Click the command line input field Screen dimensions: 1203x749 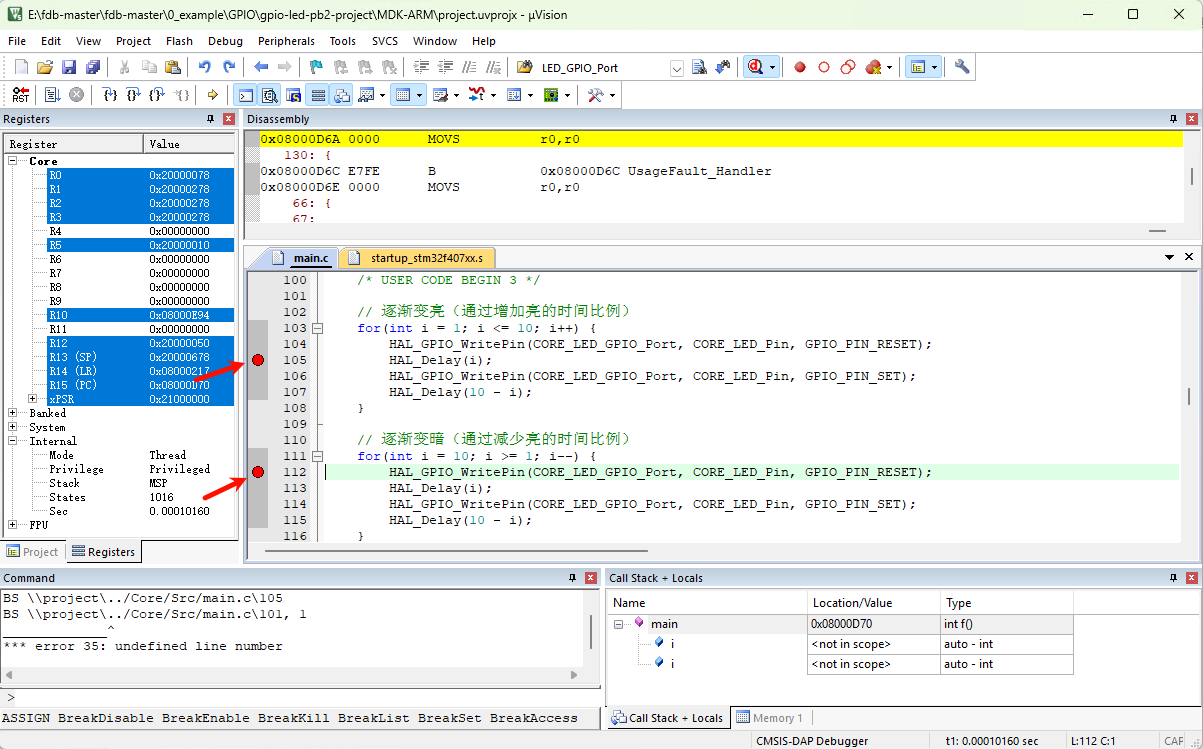(300, 698)
